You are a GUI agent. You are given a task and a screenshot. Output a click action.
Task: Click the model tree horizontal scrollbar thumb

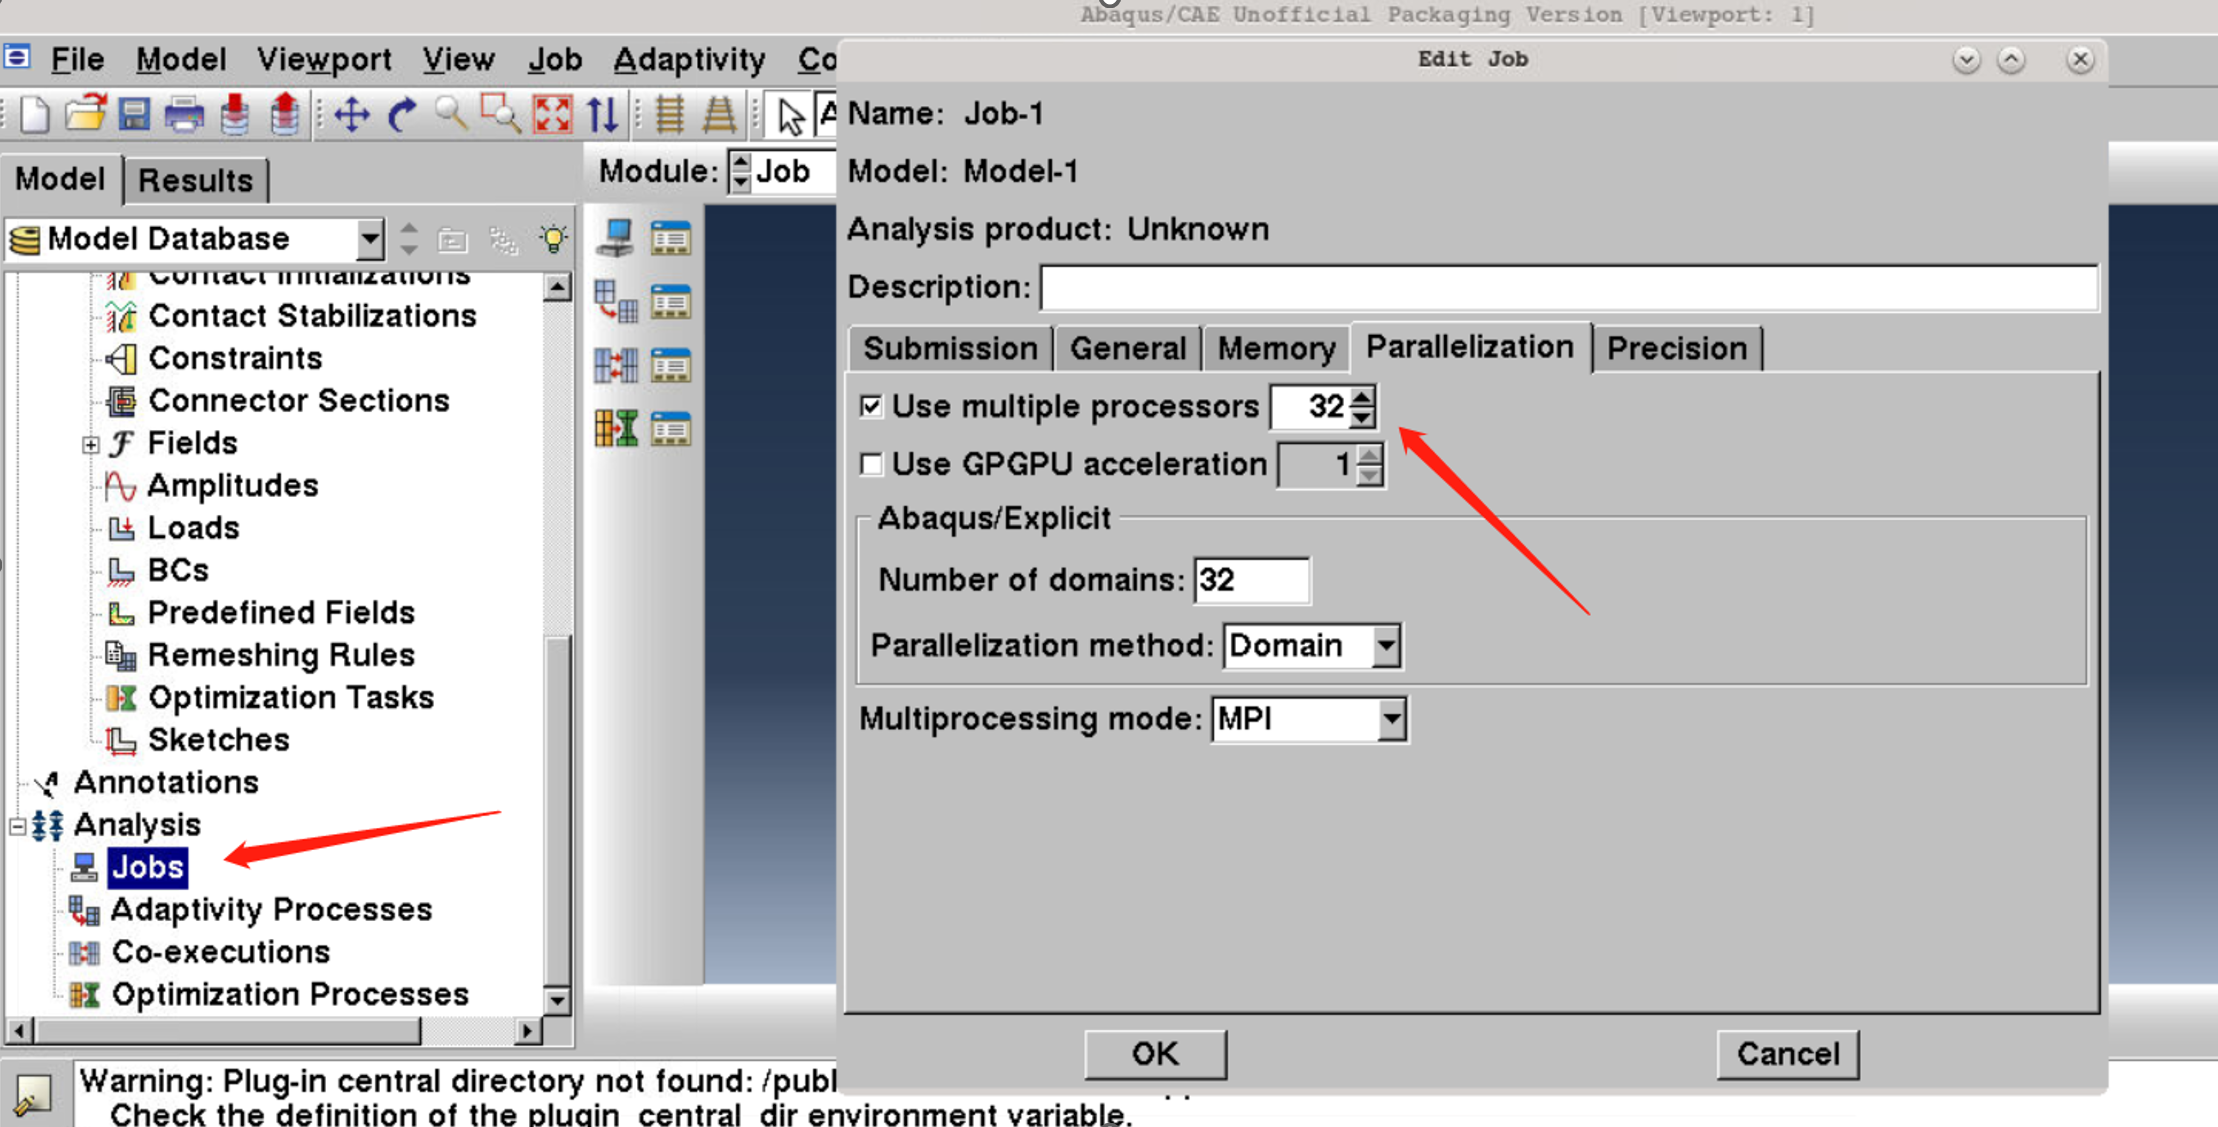tap(227, 1030)
